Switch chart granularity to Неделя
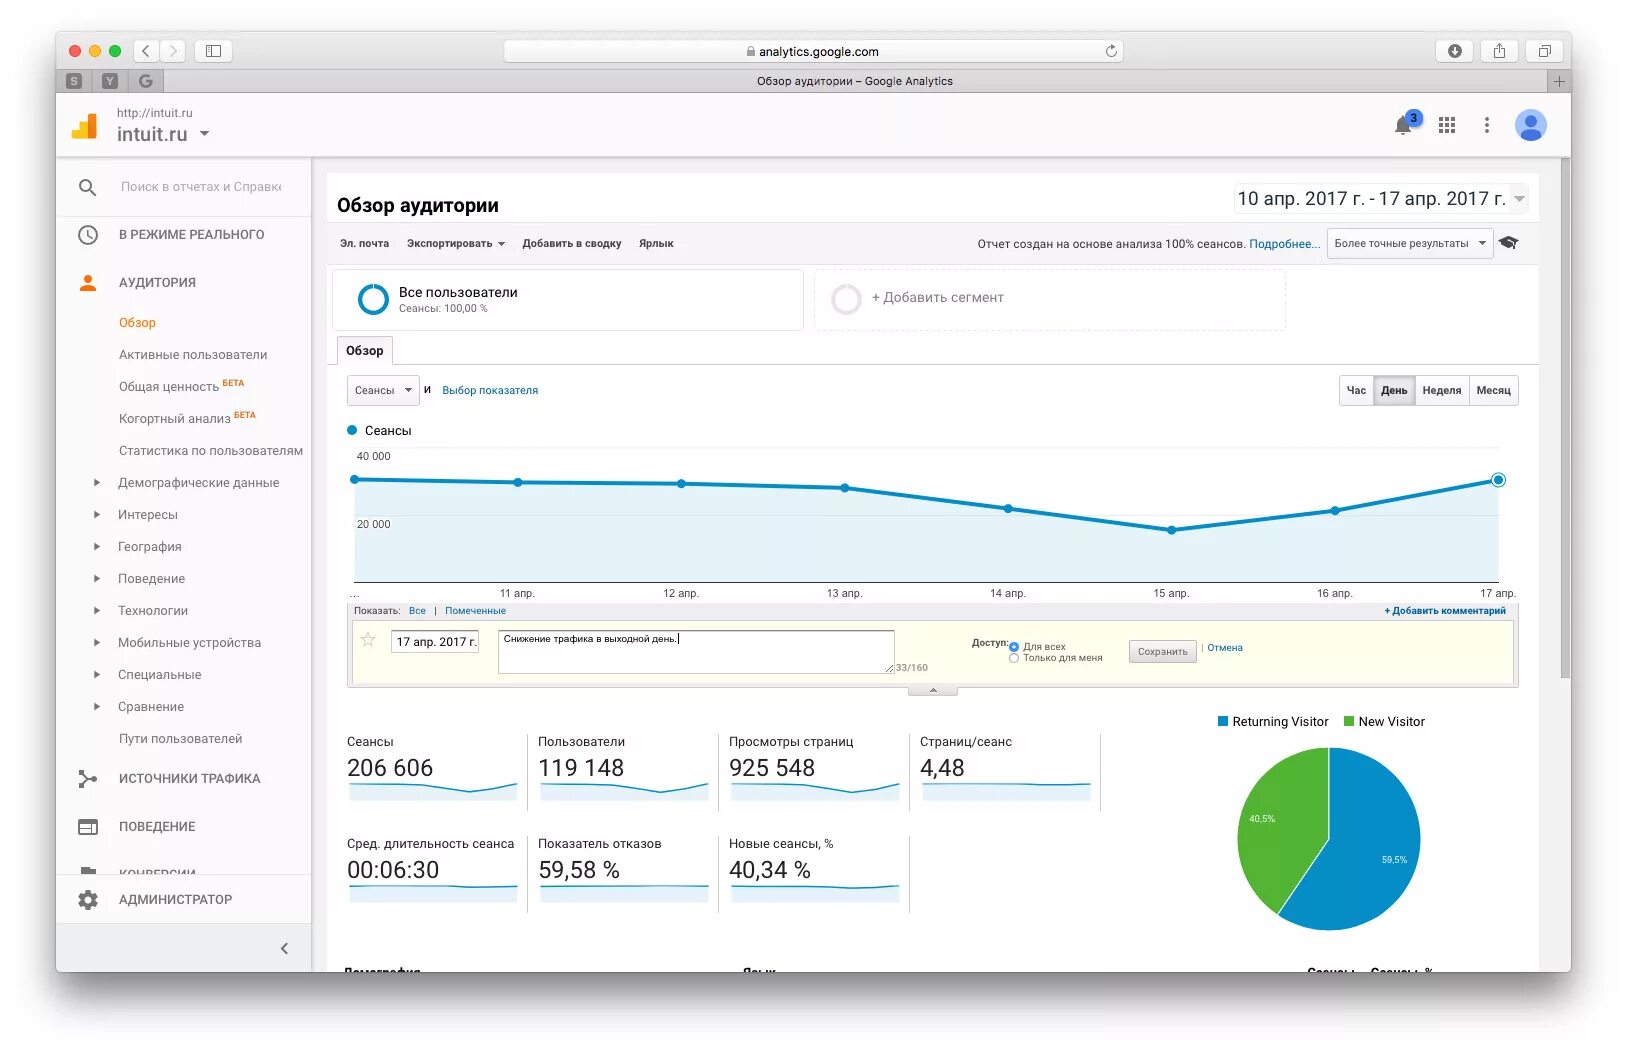This screenshot has width=1627, height=1052. click(x=1441, y=391)
